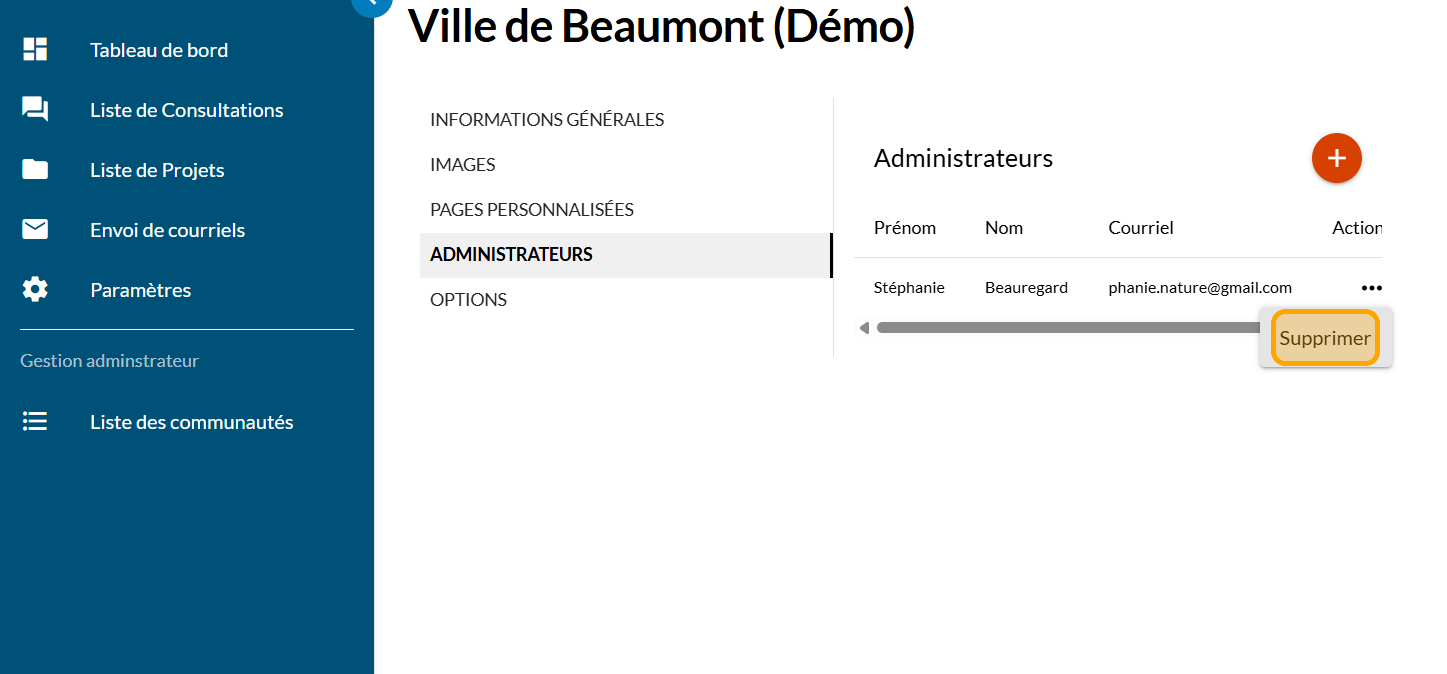The image size is (1447, 674).
Task: Select the Administrateurs tab
Action: pyautogui.click(x=511, y=255)
